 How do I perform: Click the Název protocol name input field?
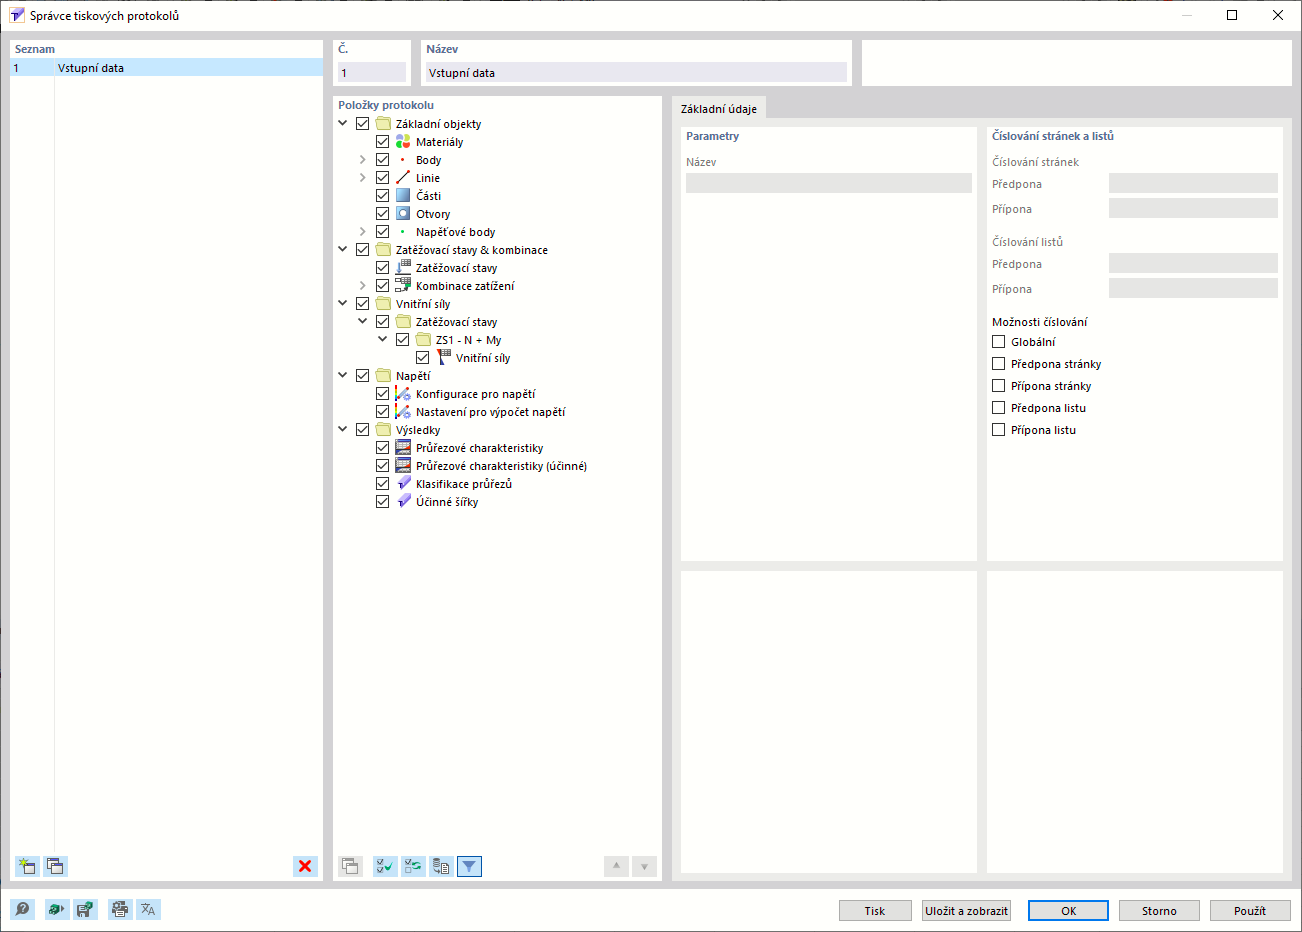coord(636,73)
